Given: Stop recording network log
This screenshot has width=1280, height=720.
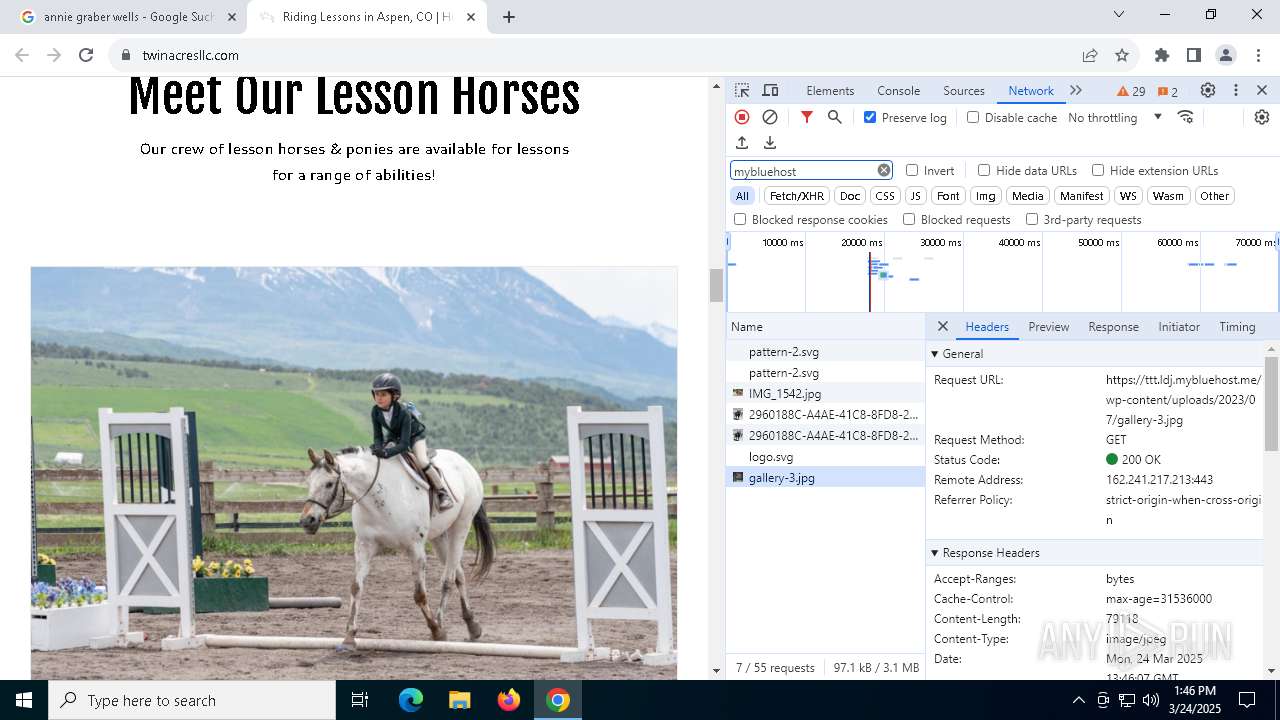Looking at the screenshot, I should (x=742, y=117).
